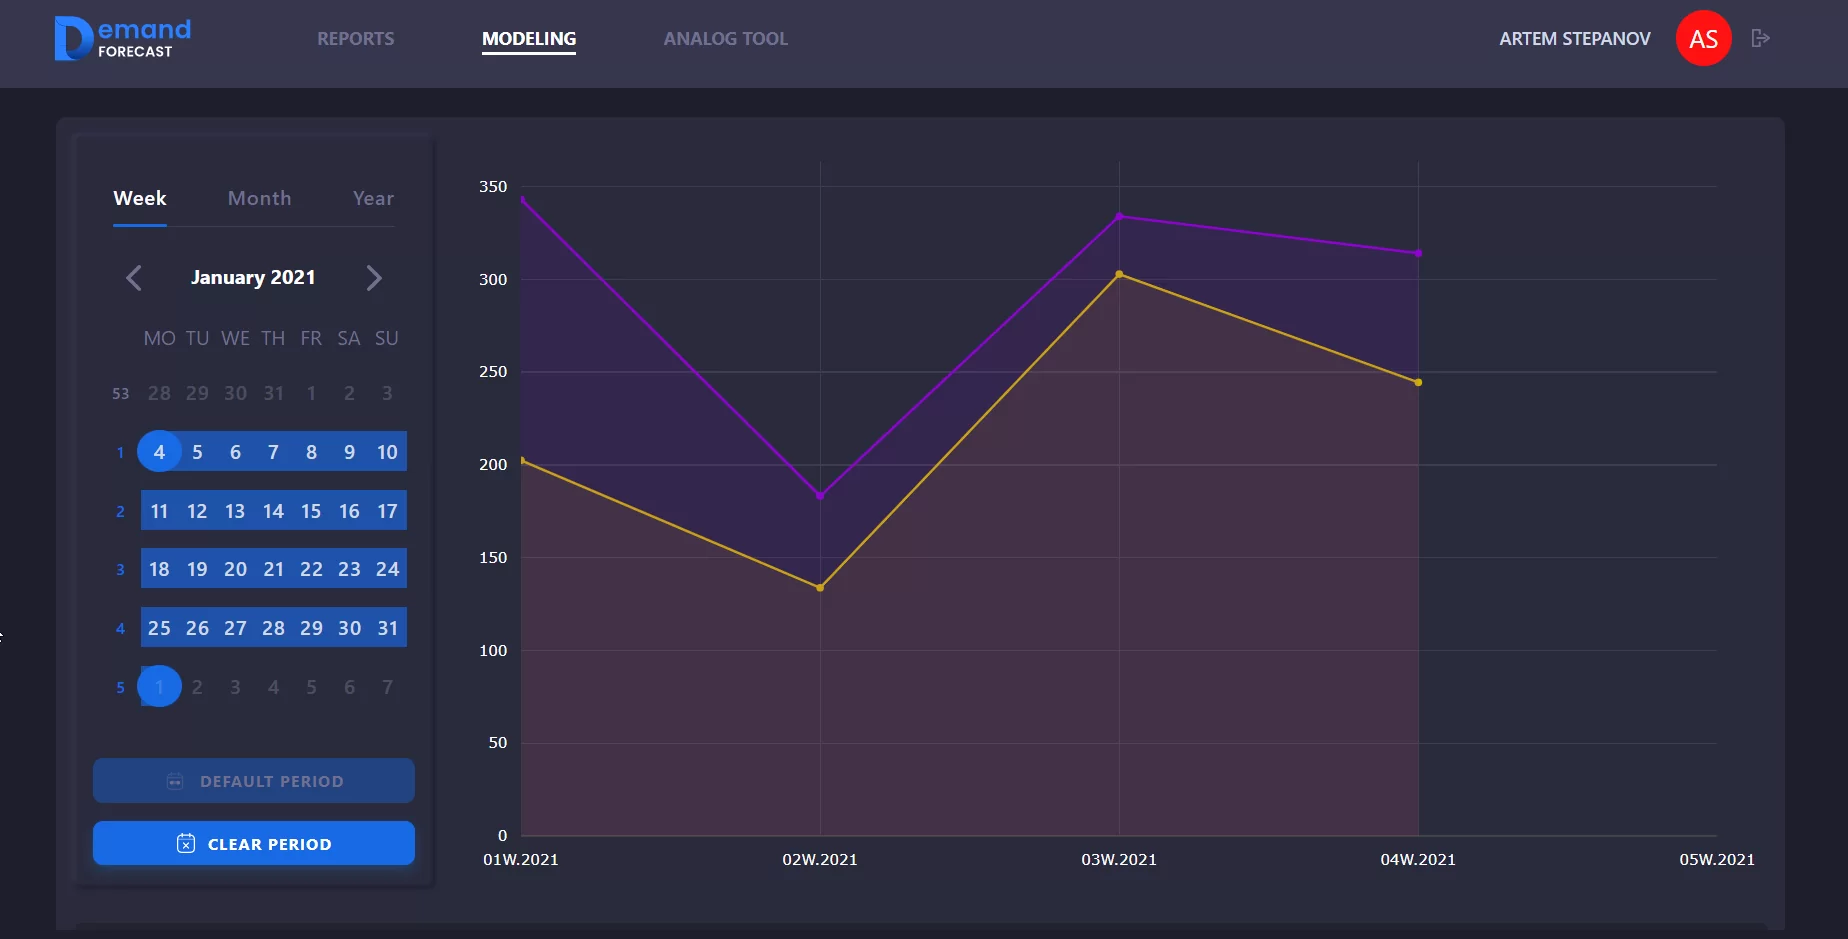Advance to next month with right chevron
Viewport: 1848px width, 939px height.
373,278
